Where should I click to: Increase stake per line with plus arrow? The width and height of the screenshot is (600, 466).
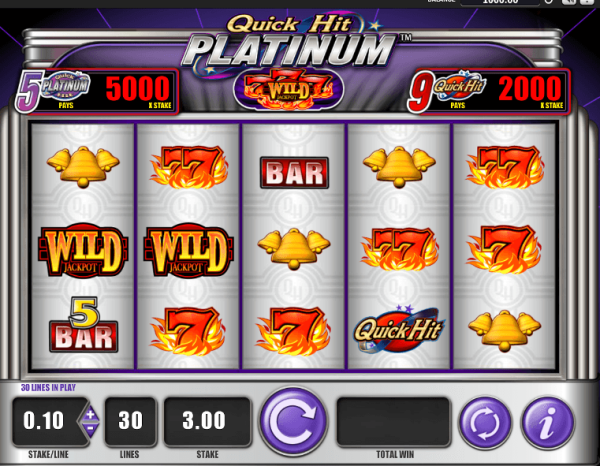[x=90, y=414]
